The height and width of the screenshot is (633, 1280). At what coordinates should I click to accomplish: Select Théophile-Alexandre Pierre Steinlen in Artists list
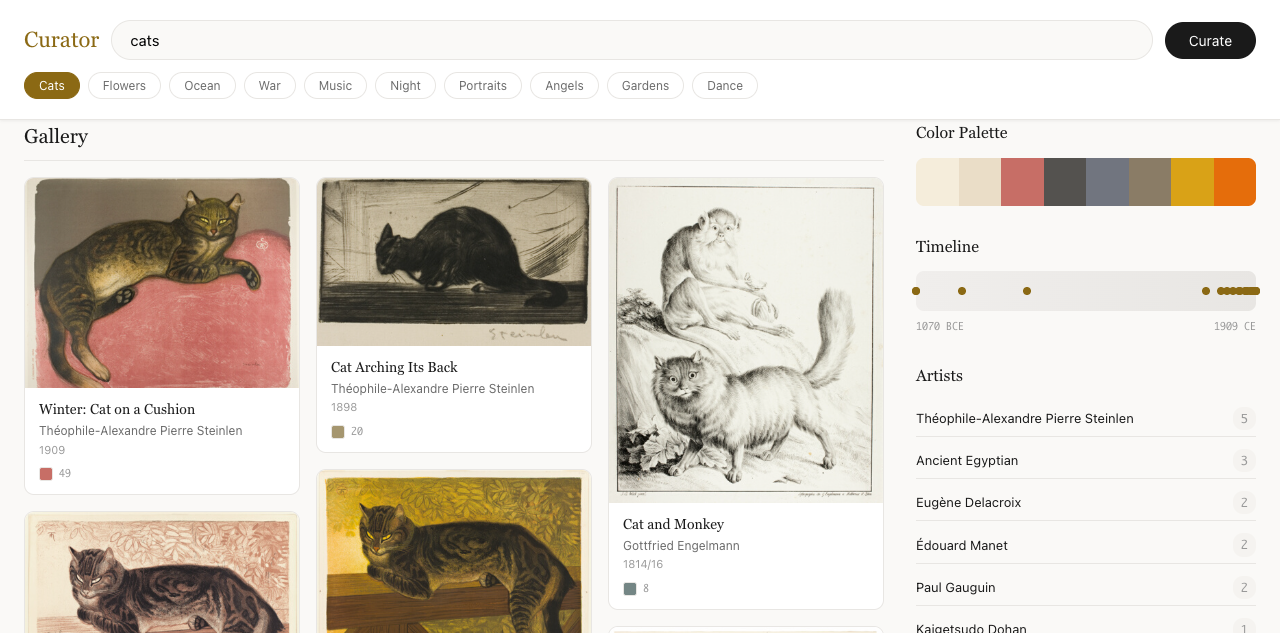click(x=1086, y=419)
